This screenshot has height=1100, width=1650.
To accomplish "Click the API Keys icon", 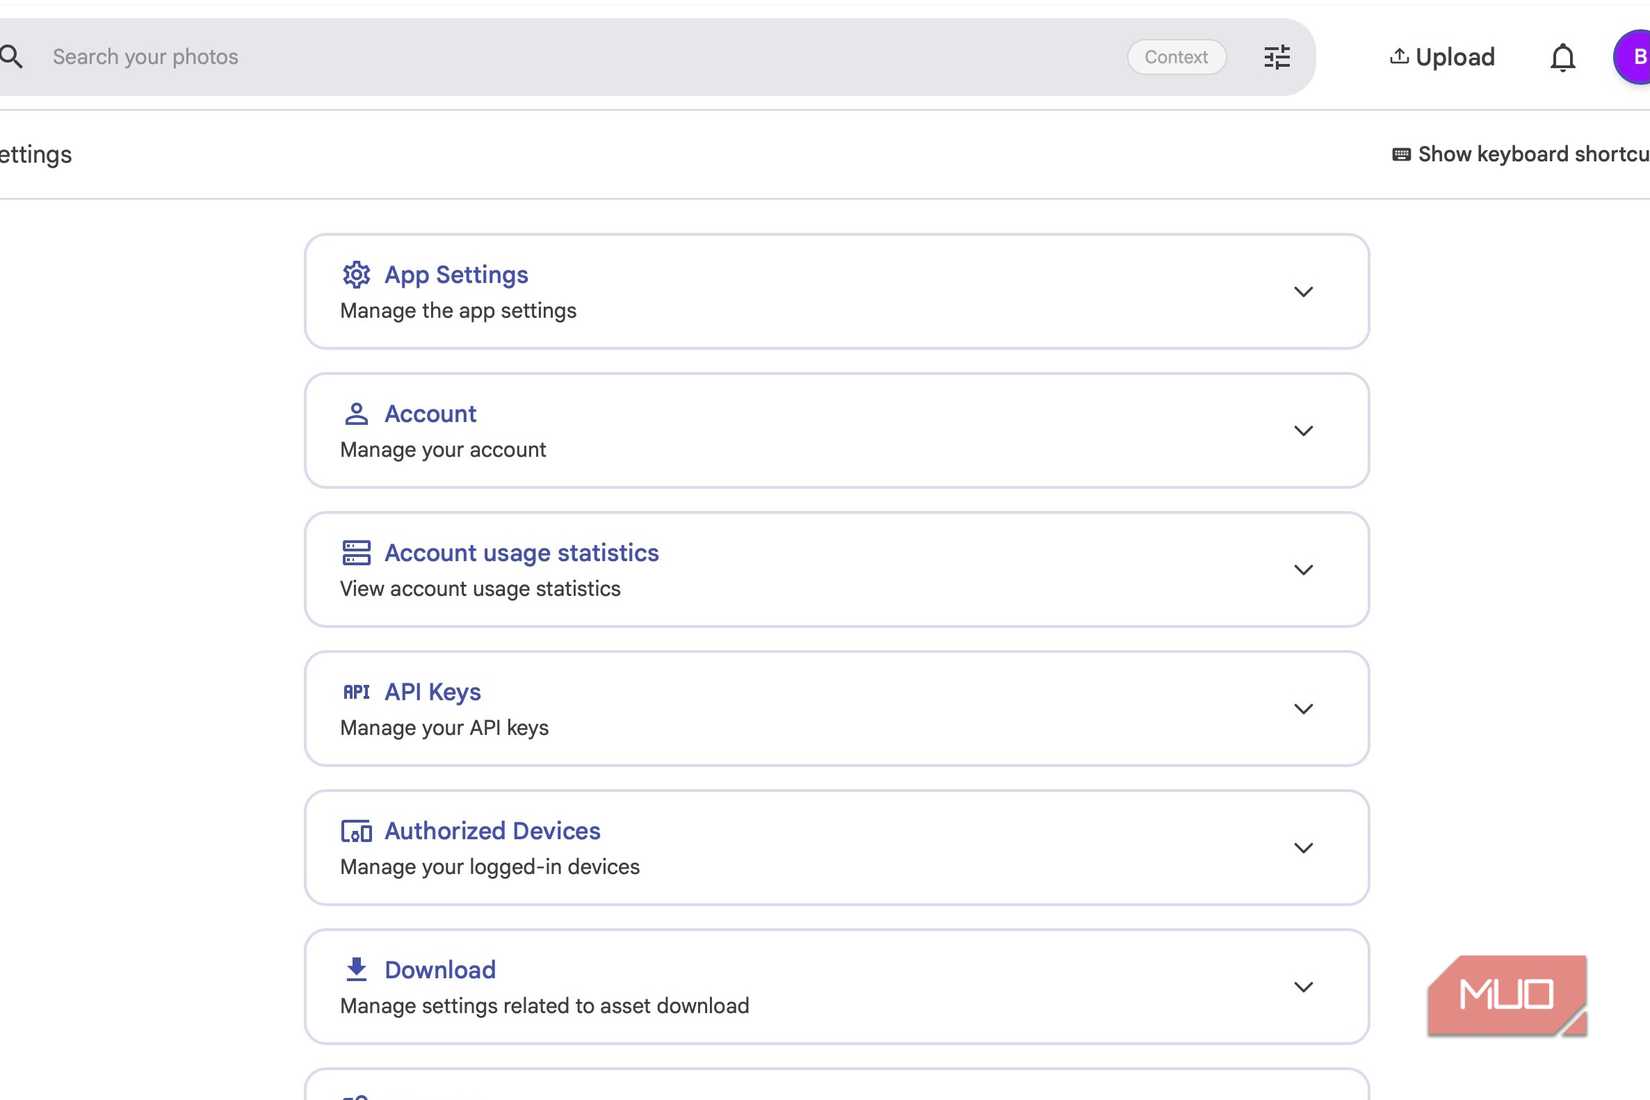I will coord(356,692).
